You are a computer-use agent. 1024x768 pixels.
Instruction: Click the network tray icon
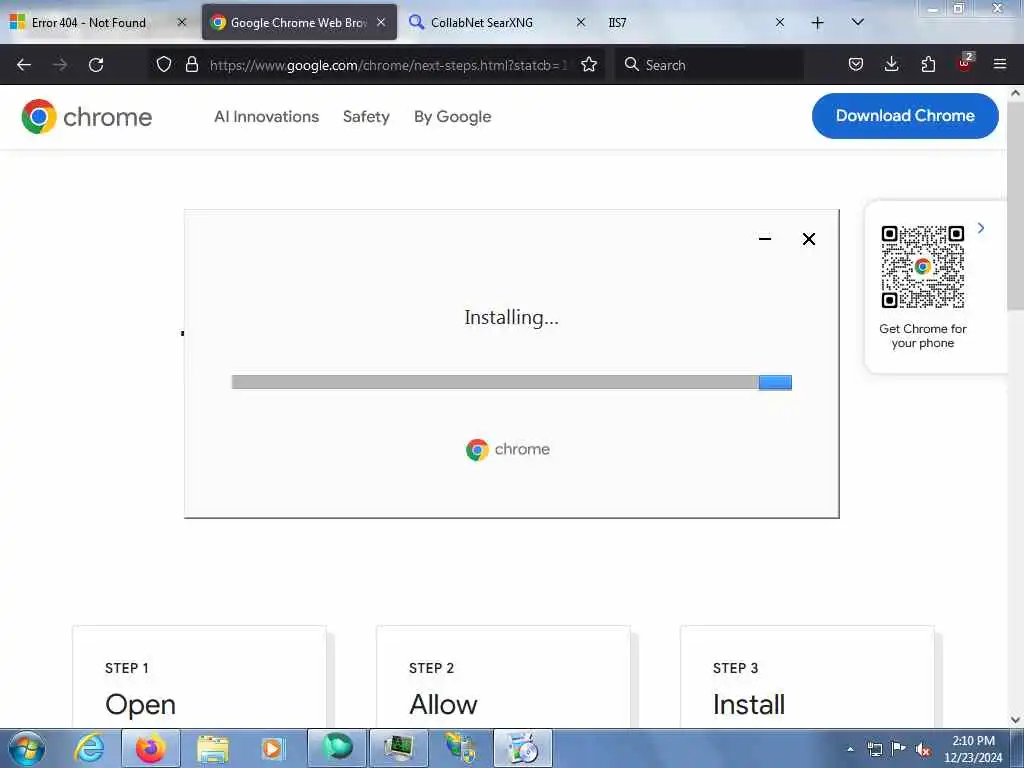874,749
